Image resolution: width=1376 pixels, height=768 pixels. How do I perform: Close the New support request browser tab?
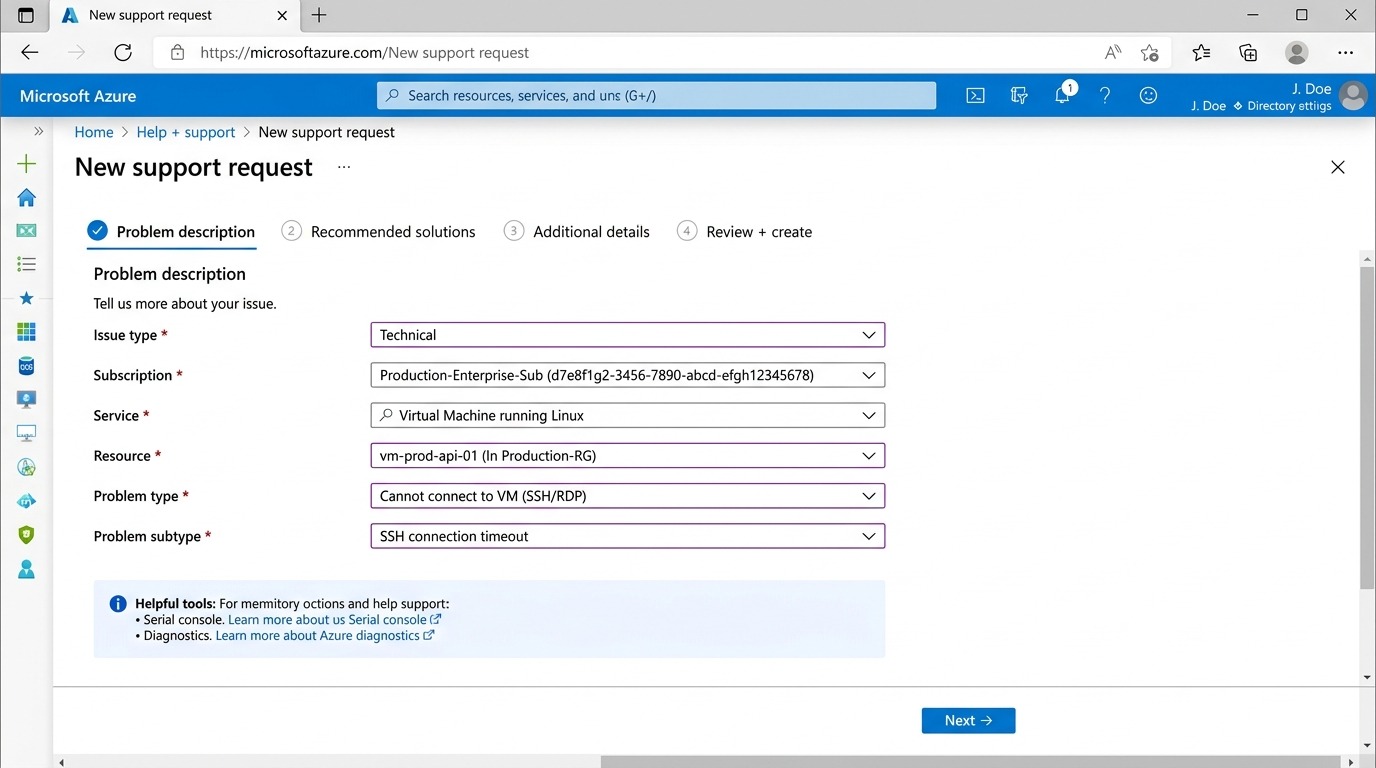point(283,15)
